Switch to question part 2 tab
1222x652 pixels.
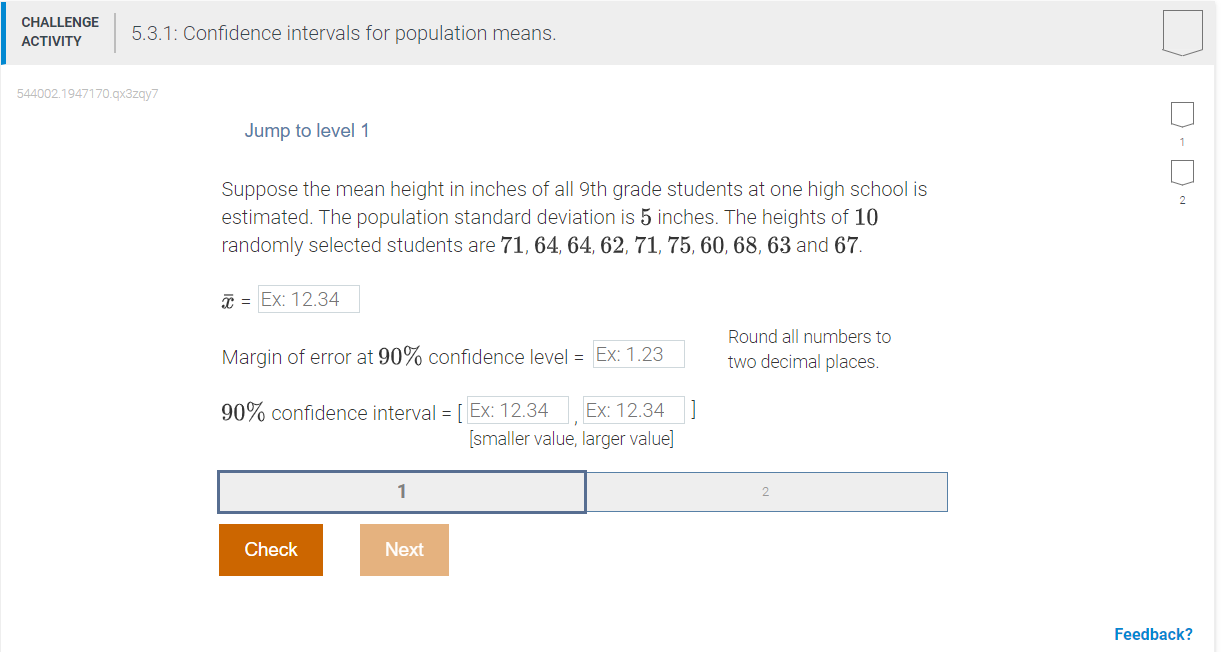pyautogui.click(x=766, y=491)
